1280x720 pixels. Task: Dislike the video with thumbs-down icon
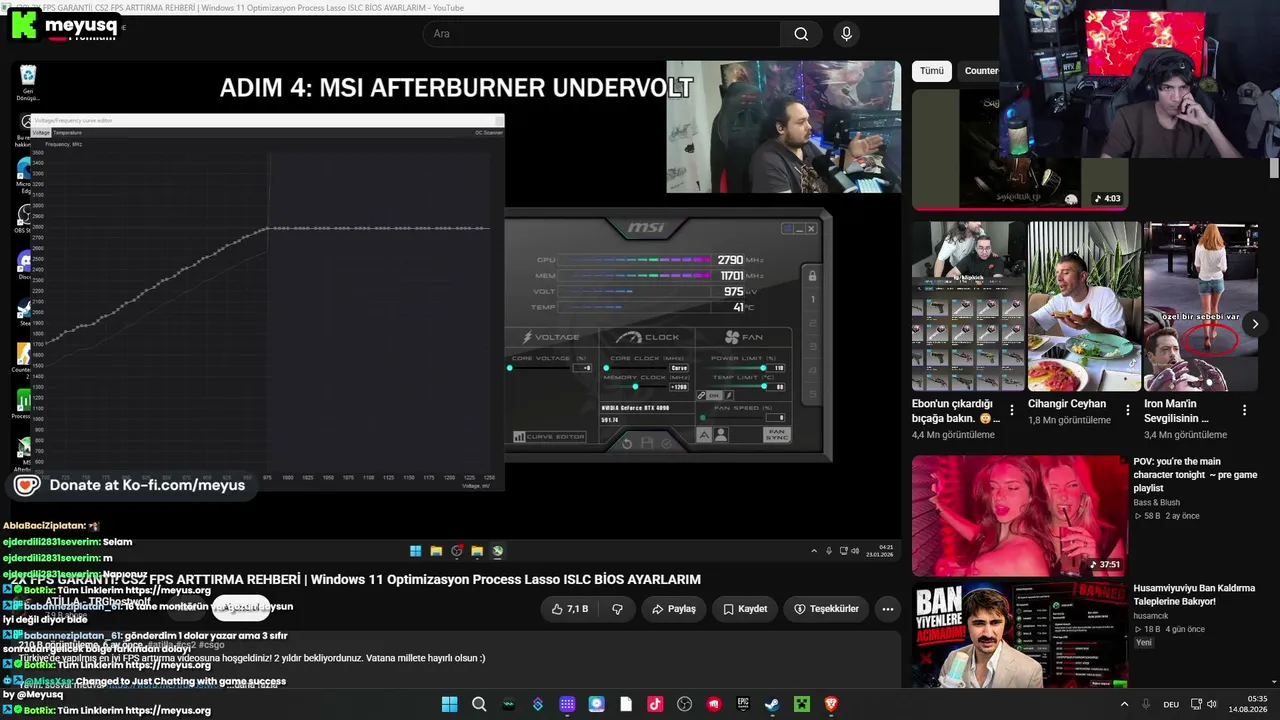pos(617,609)
